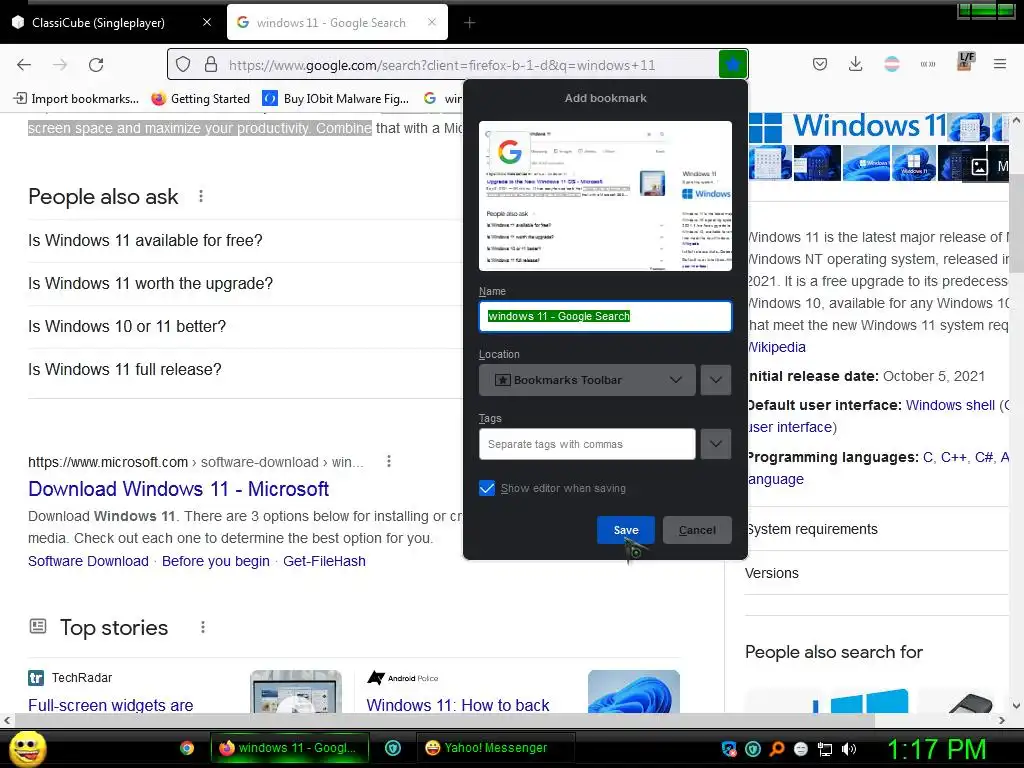Save page to Pocket icon
Viewport: 1024px width, 768px height.
820,64
